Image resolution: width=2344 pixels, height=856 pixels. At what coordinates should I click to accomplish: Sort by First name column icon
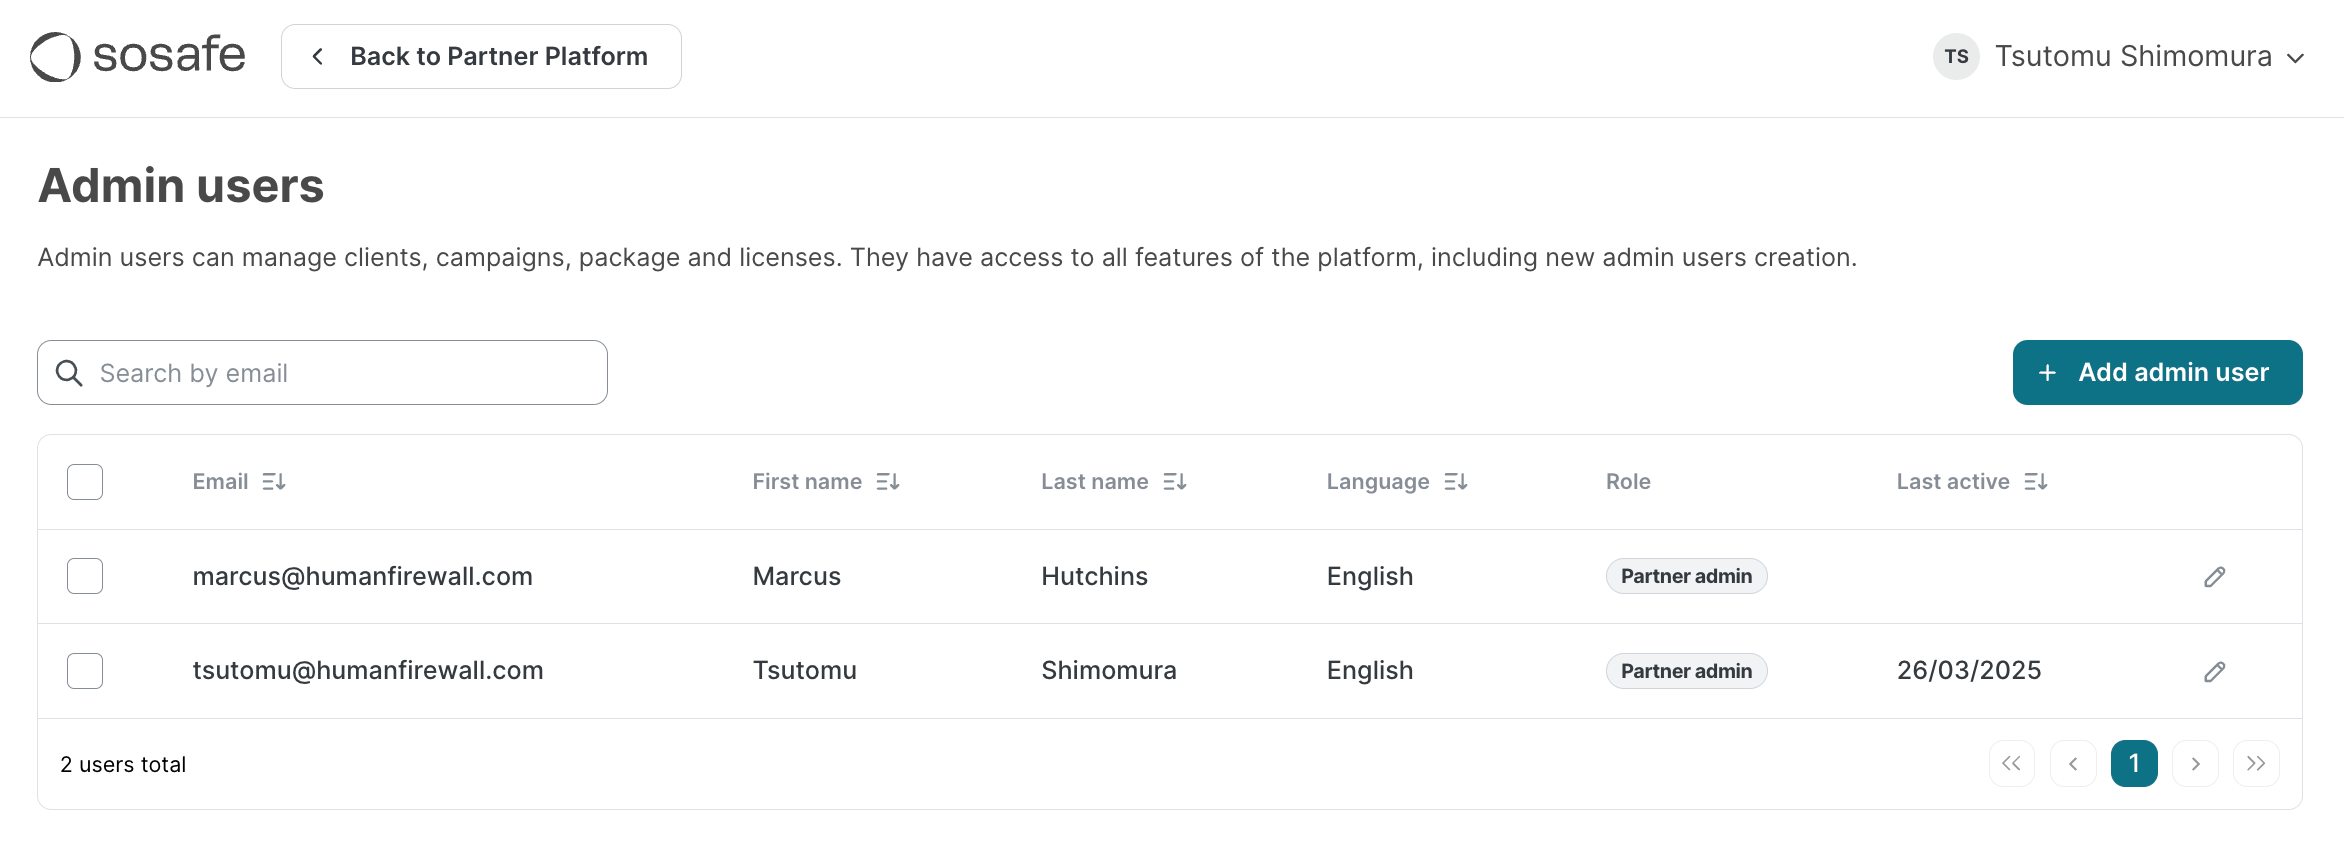[888, 482]
